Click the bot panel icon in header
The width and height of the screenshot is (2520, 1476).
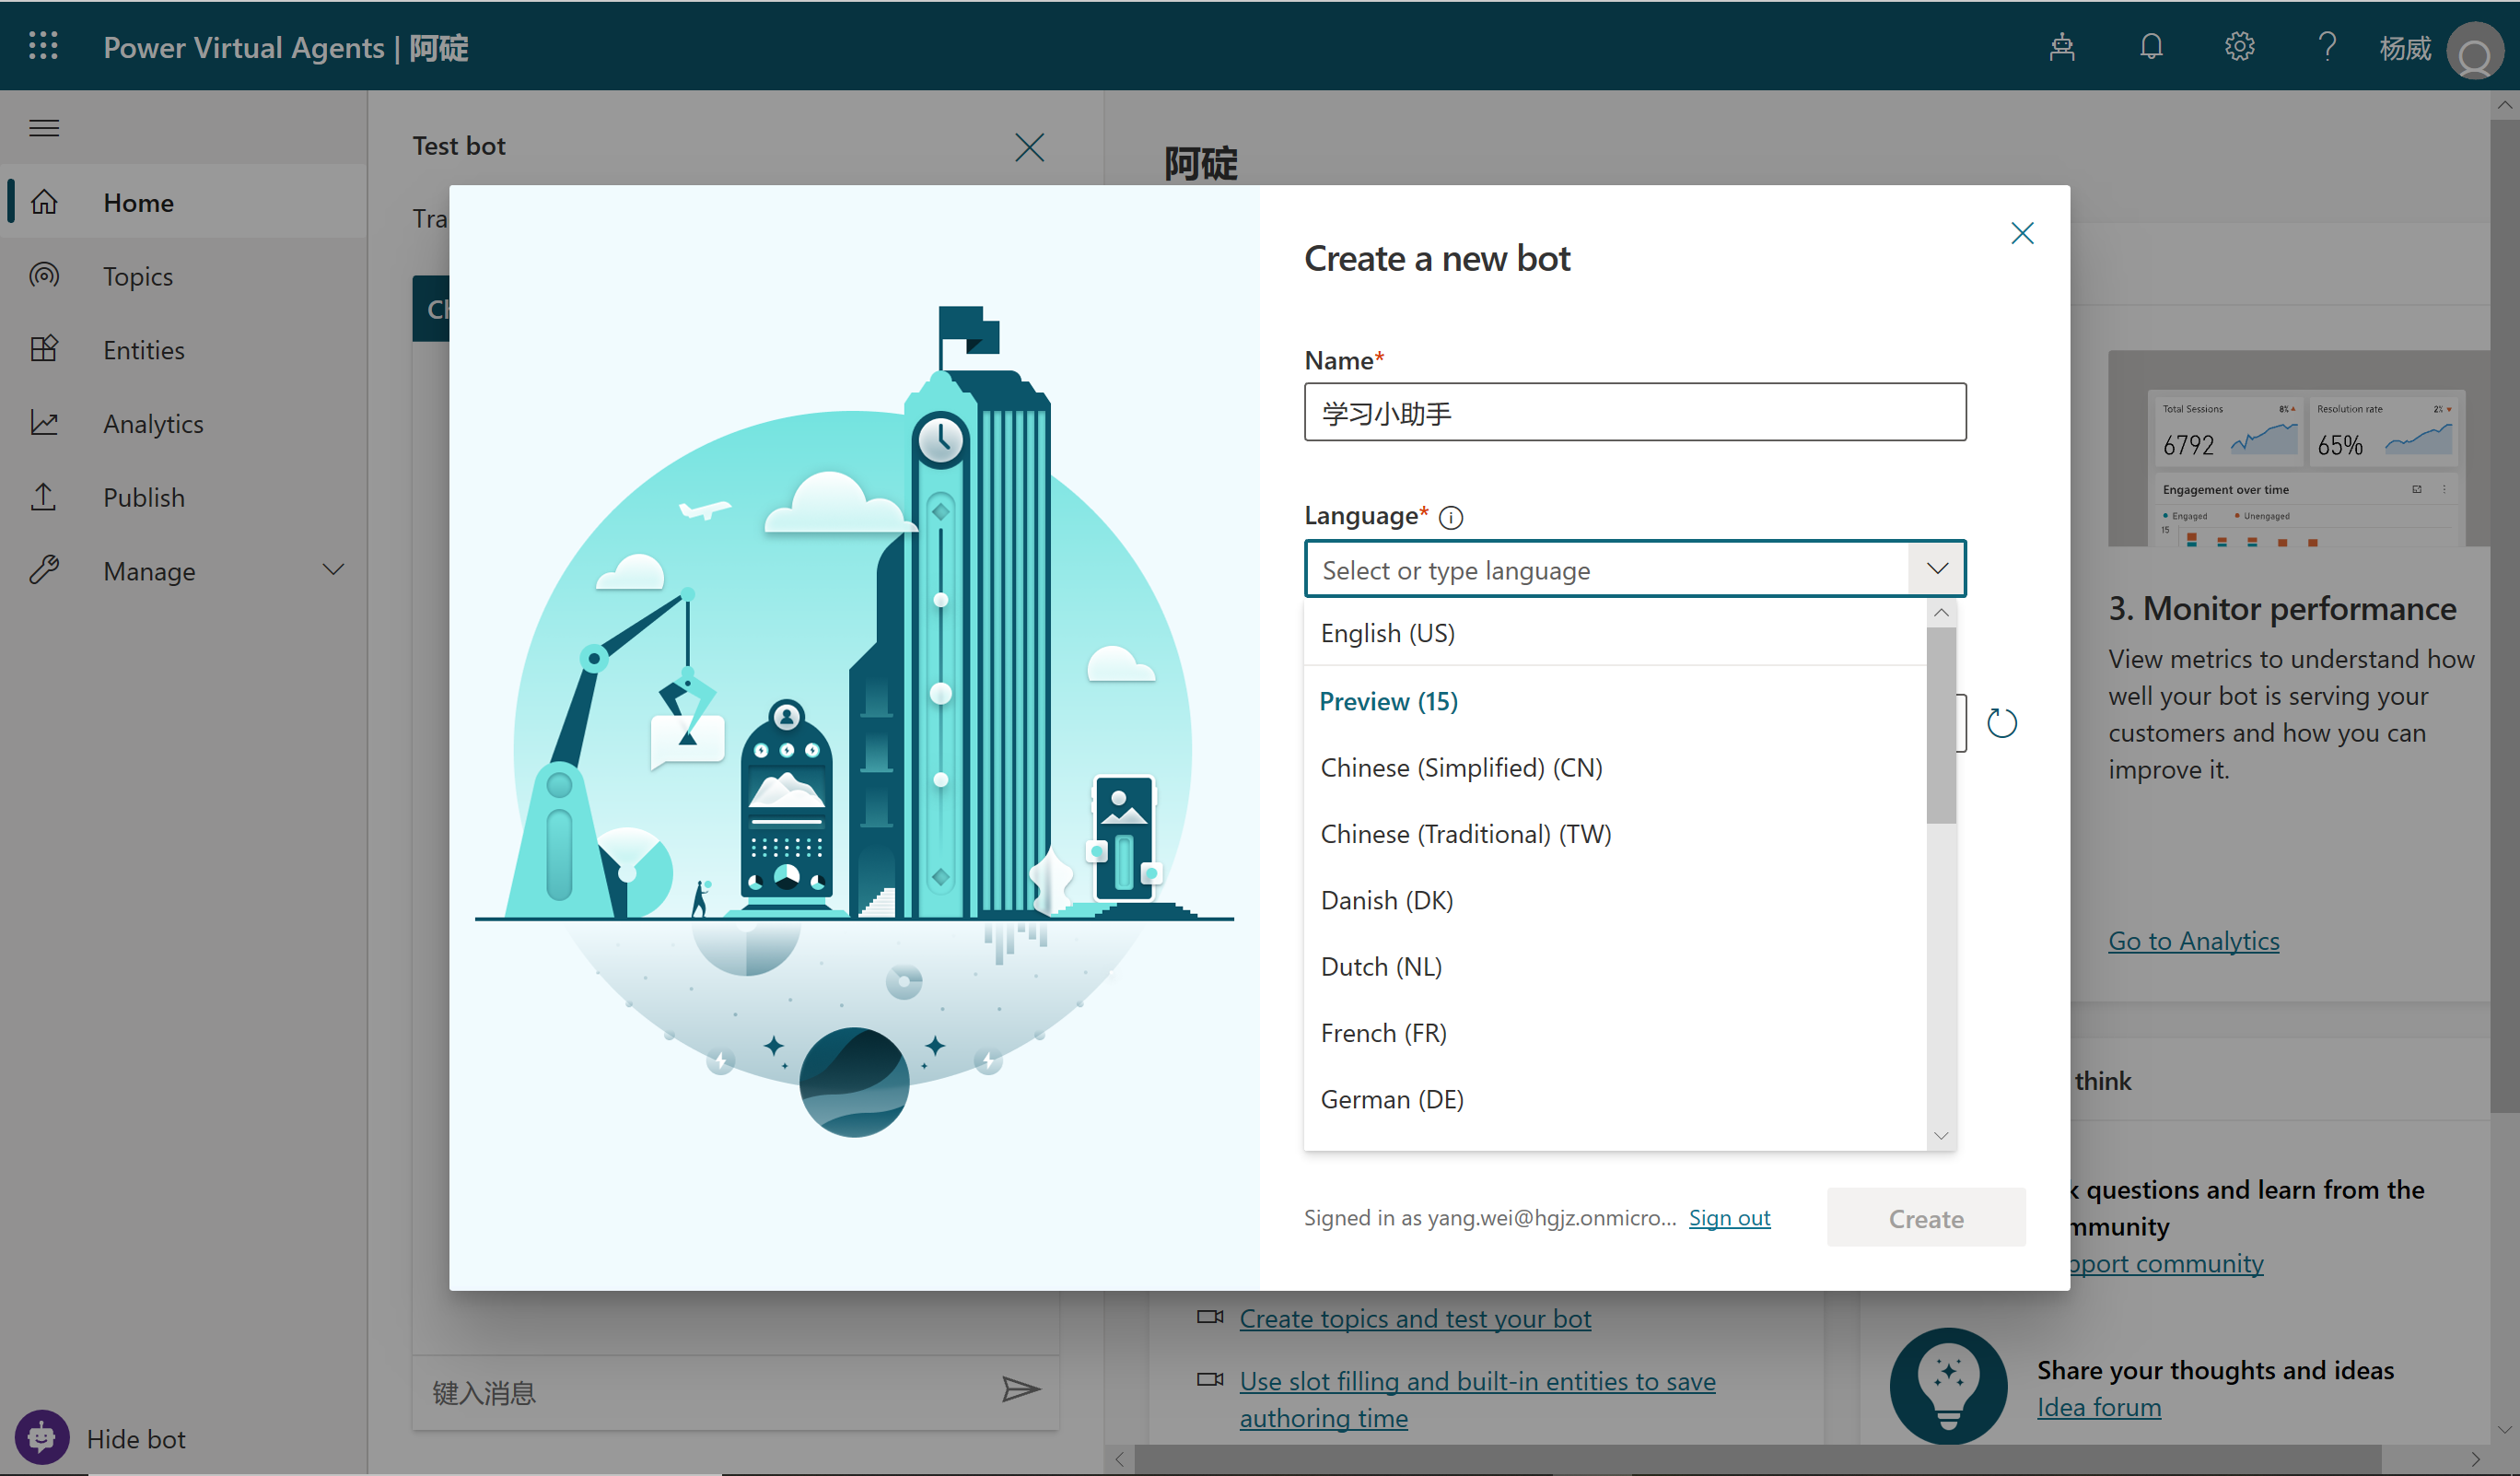(2061, 47)
